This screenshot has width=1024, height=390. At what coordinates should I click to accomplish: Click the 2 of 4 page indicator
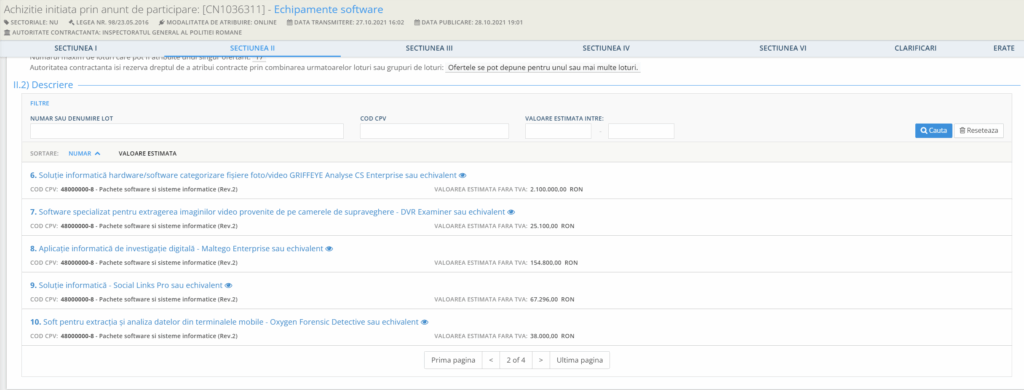tap(516, 360)
